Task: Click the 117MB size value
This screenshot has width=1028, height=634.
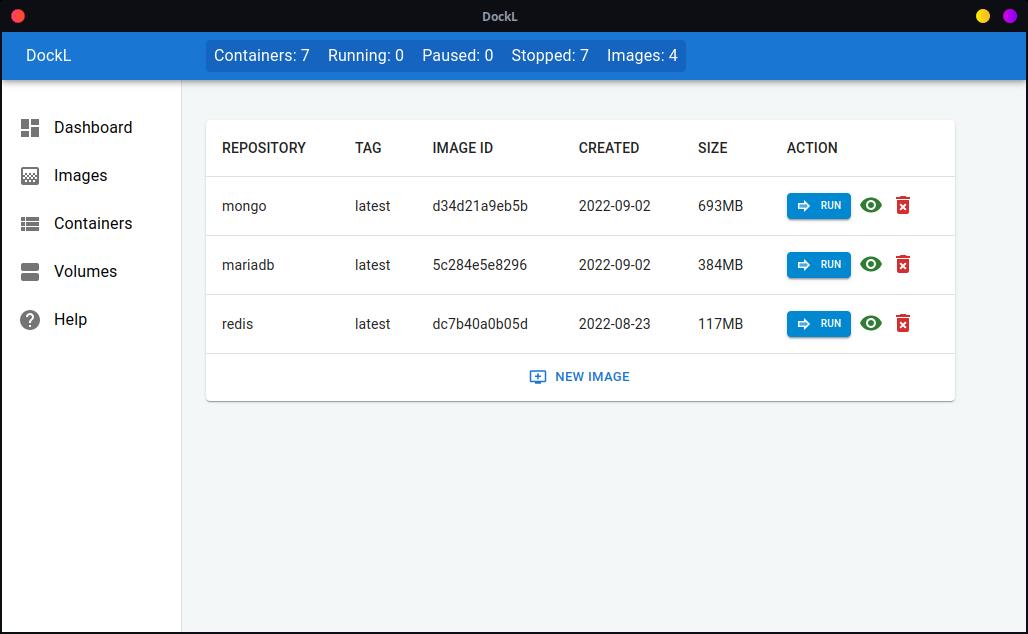Action: point(720,324)
